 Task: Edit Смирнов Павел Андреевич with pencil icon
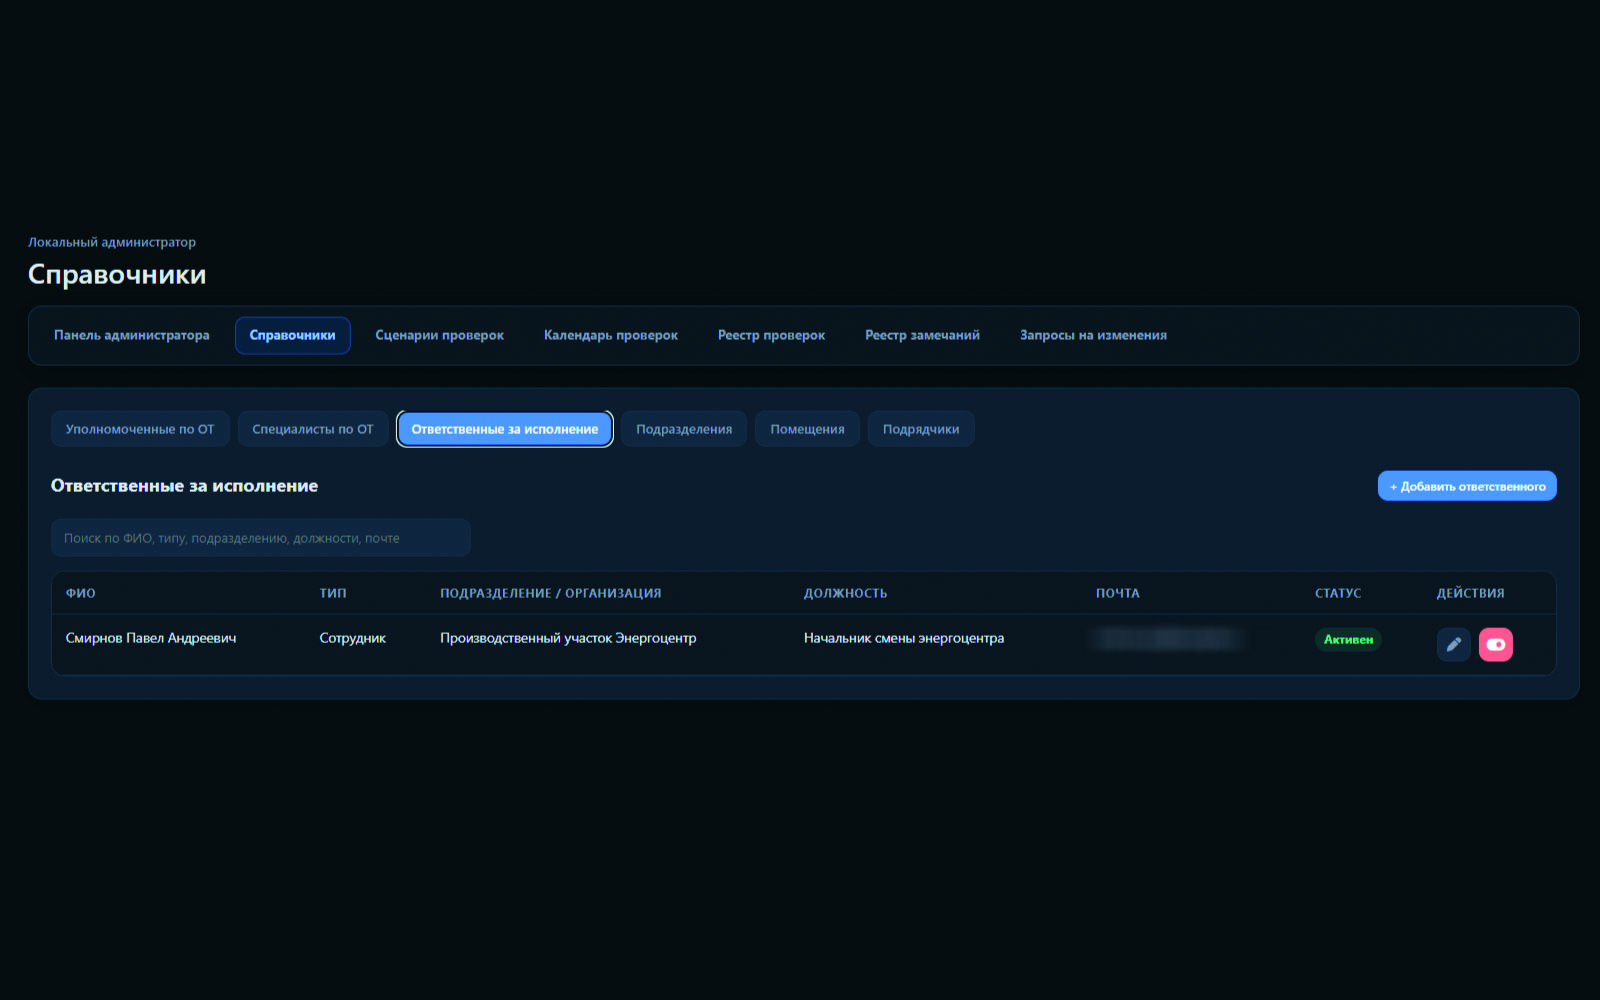point(1453,645)
